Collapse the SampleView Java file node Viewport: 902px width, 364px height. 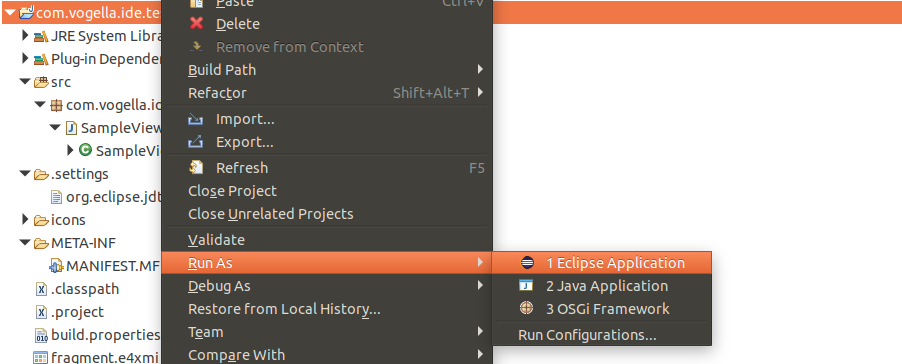coord(55,128)
